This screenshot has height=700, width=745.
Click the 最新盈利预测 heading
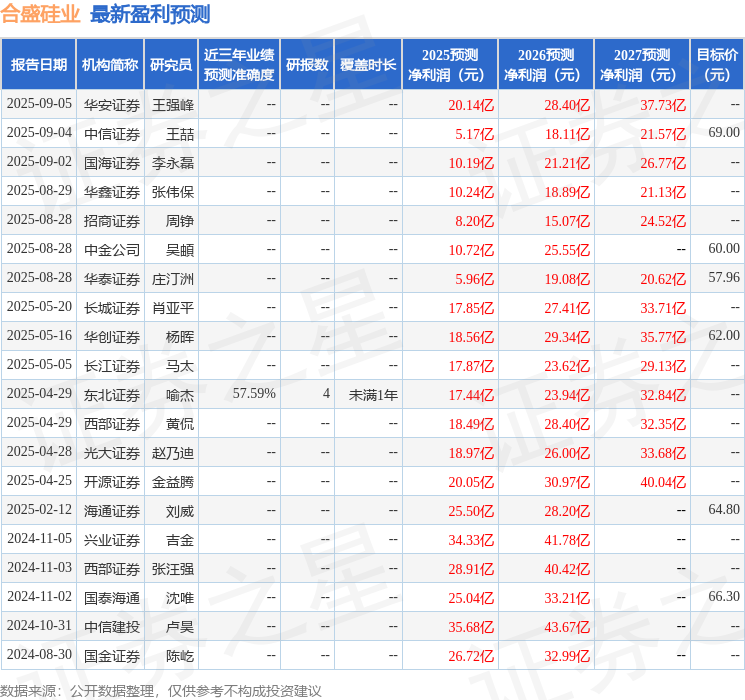[150, 14]
